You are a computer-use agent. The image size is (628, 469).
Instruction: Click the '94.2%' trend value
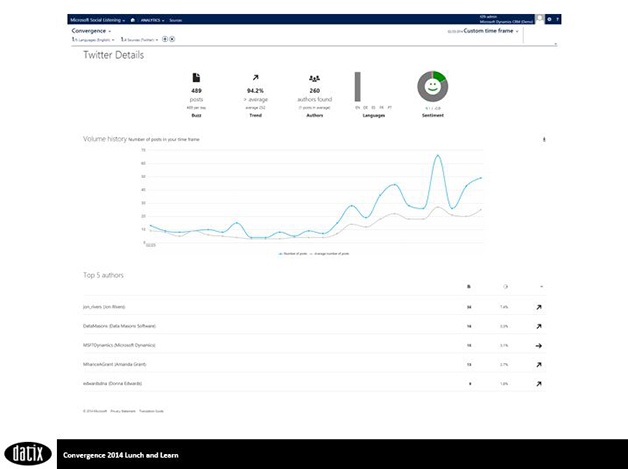point(256,91)
